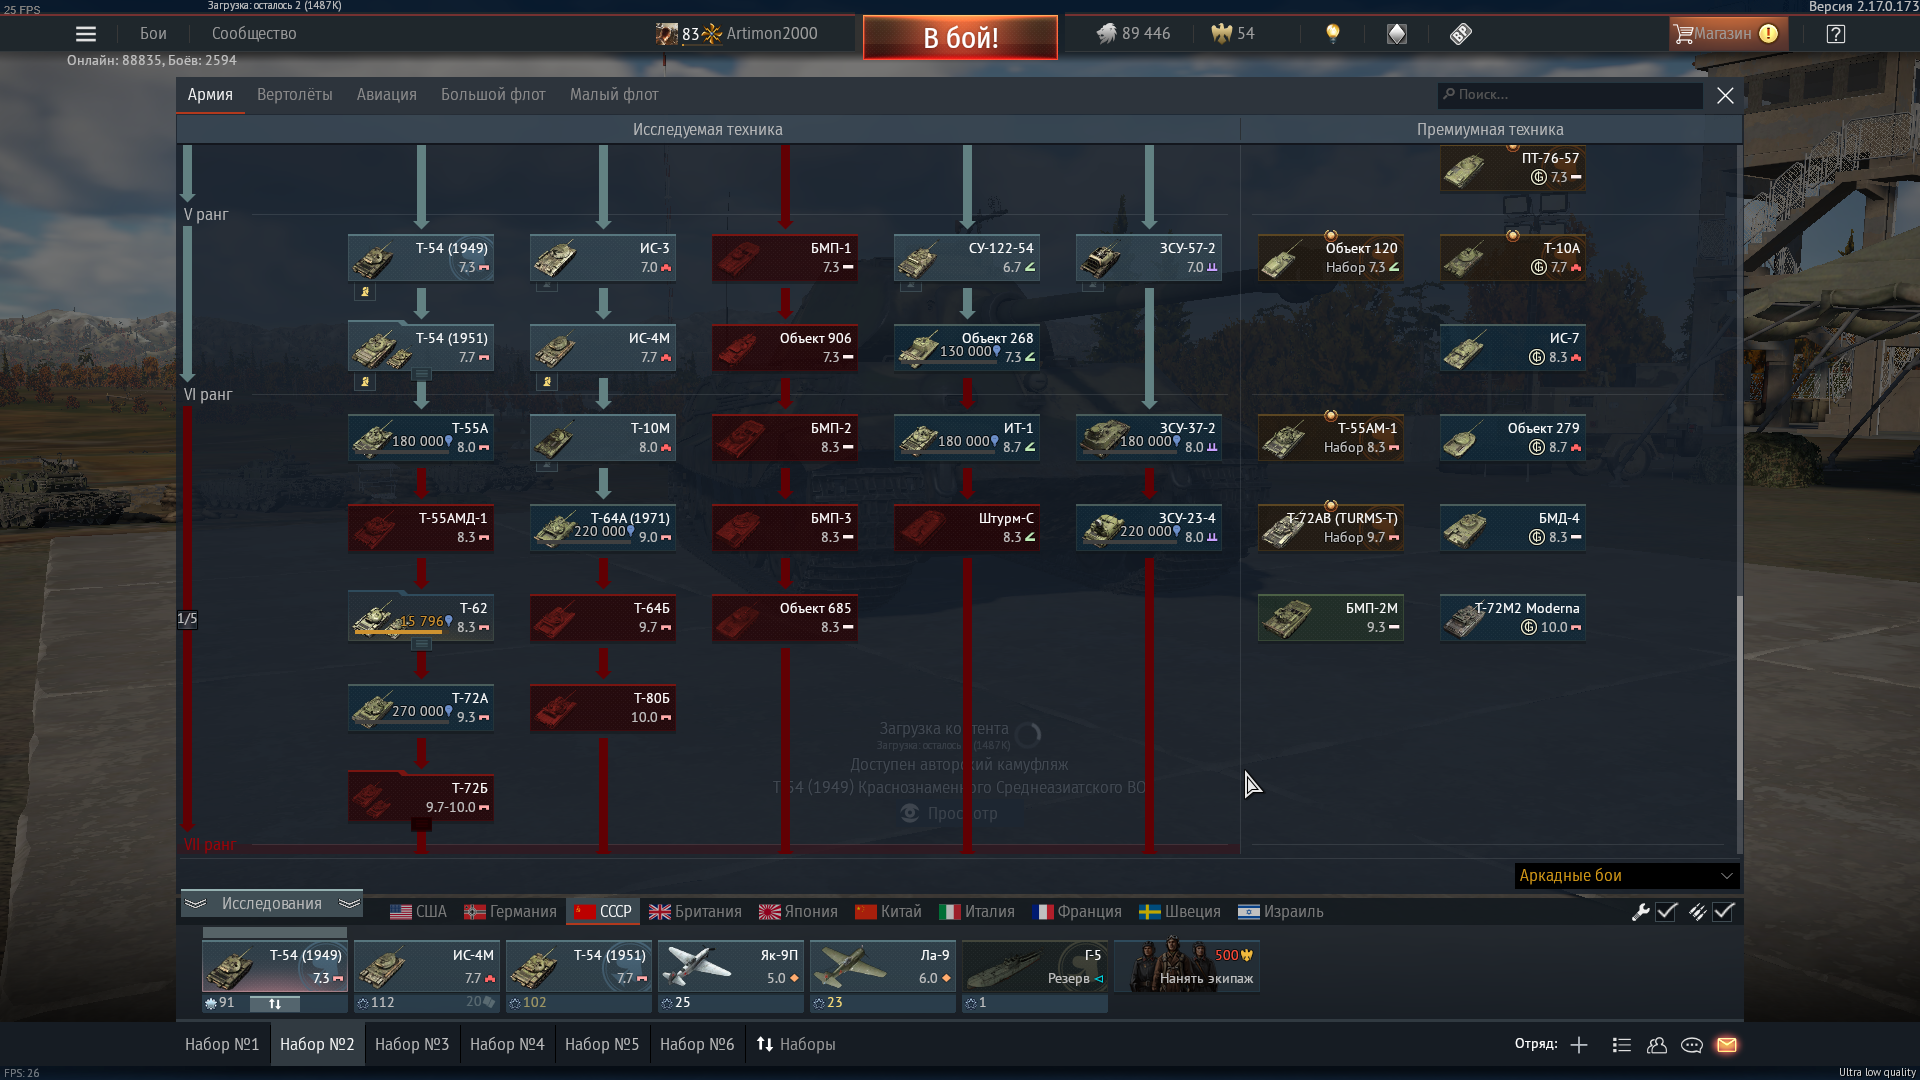Toggle the auto-repair checkbox
The image size is (1920, 1080).
pos(1666,912)
